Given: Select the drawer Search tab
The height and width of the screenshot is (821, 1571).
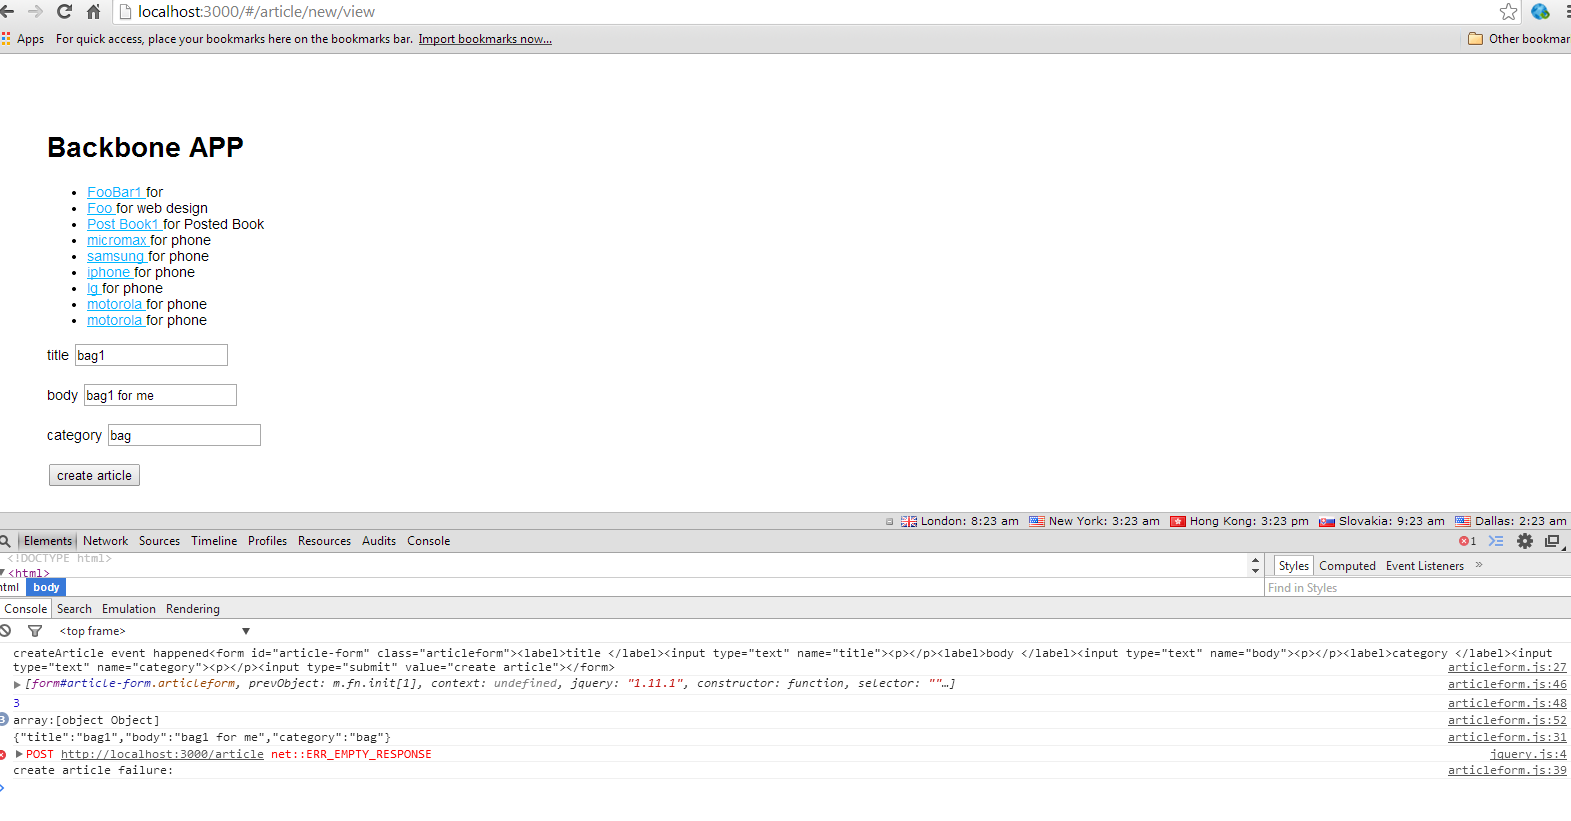Looking at the screenshot, I should (x=74, y=609).
